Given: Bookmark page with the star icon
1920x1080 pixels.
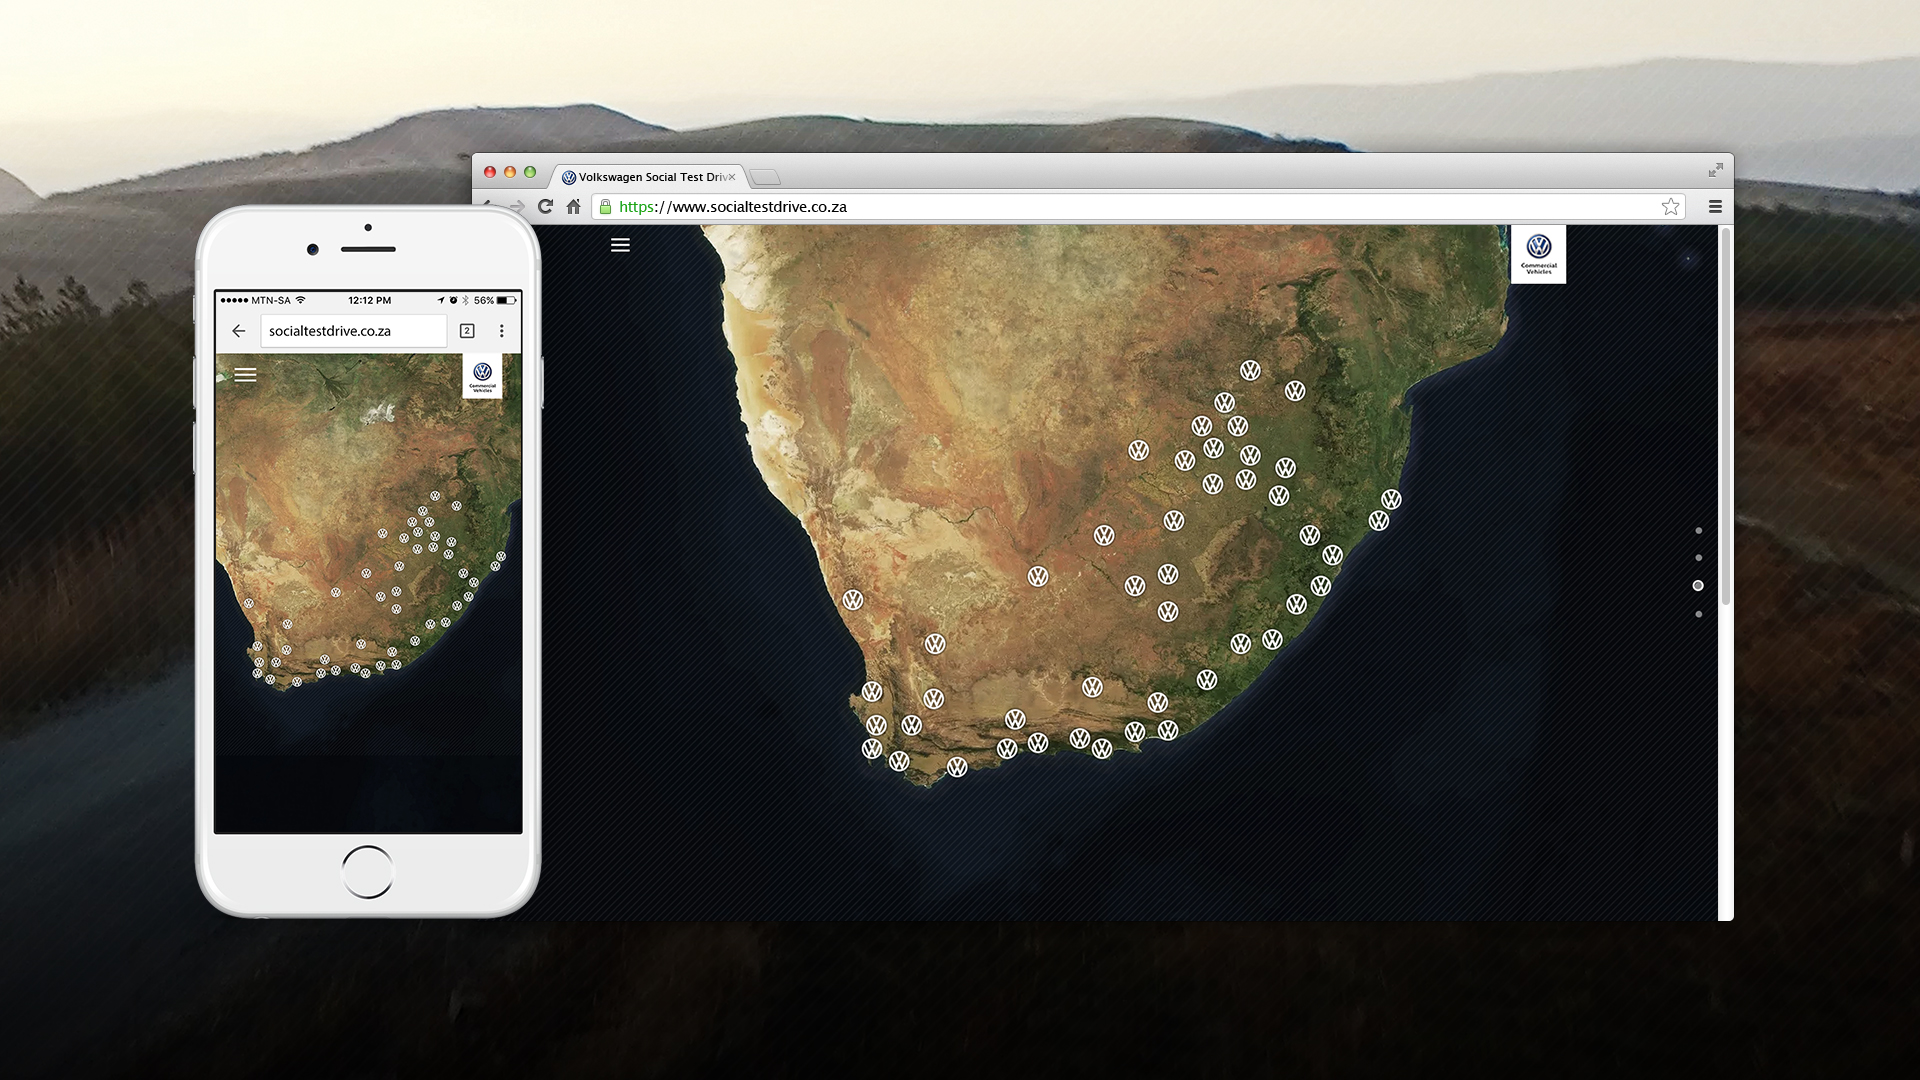Looking at the screenshot, I should point(1670,206).
